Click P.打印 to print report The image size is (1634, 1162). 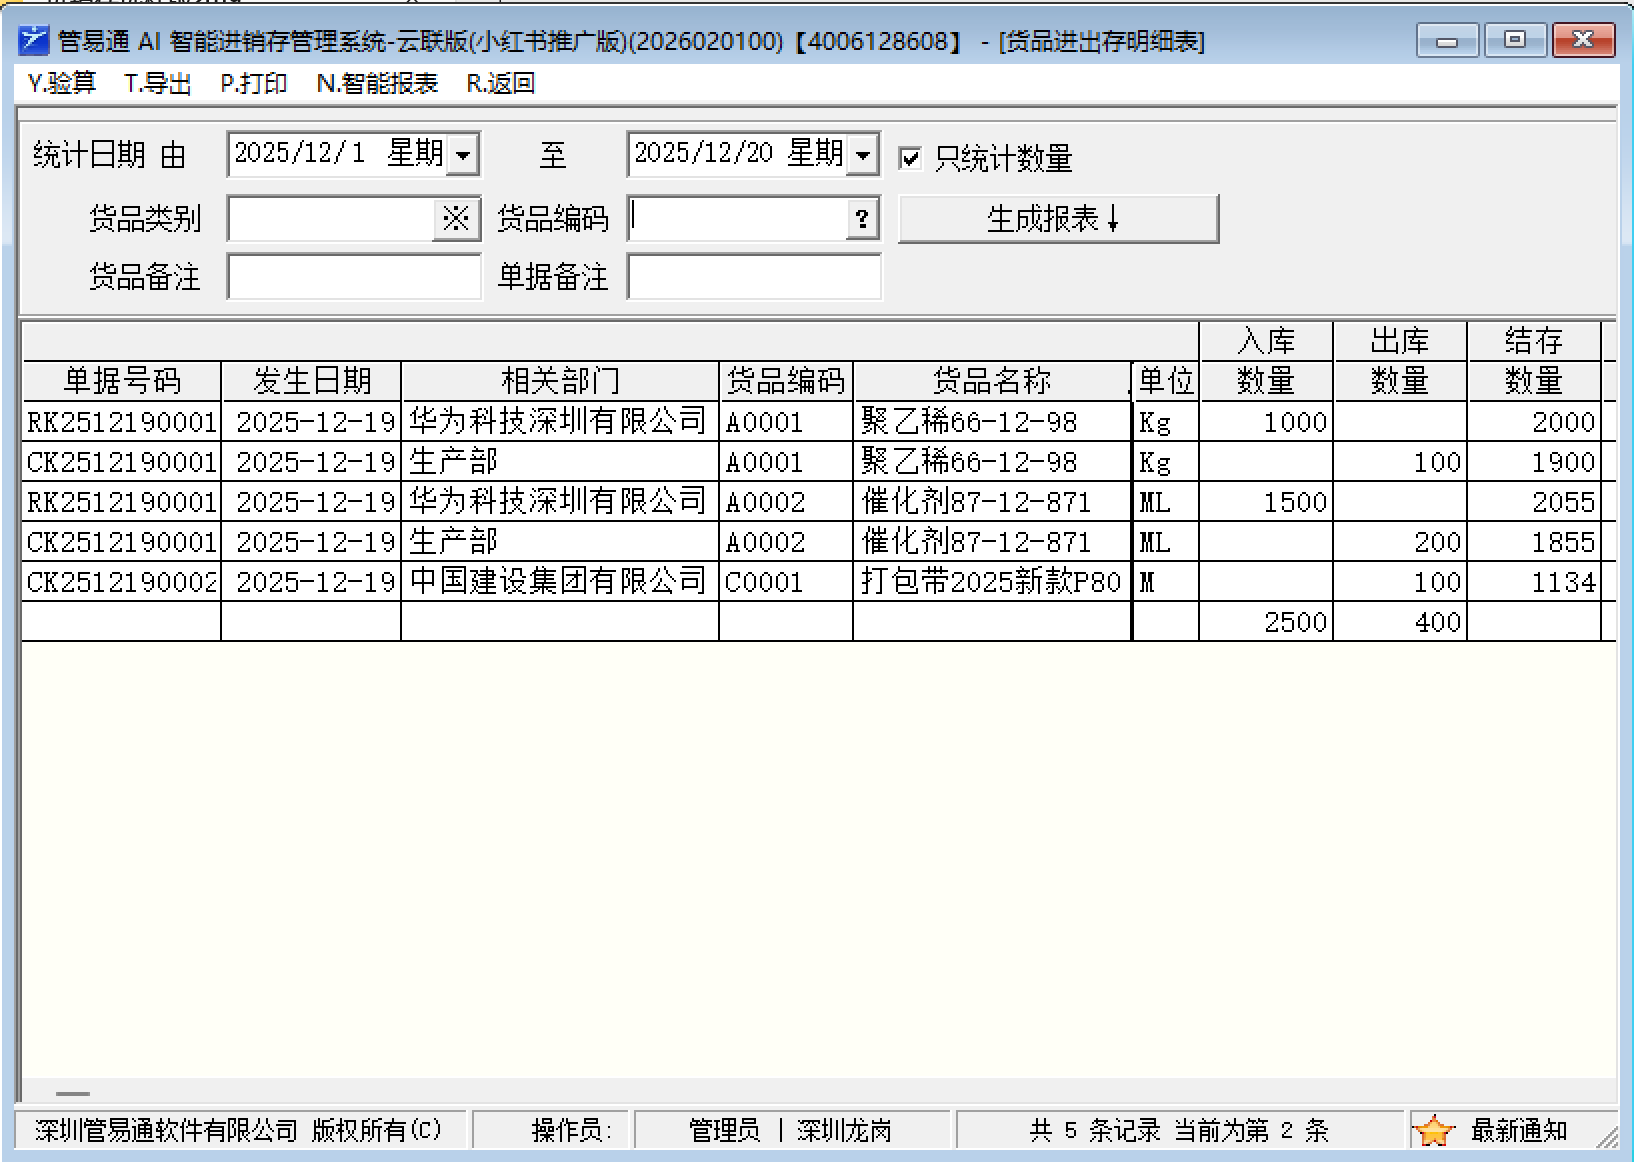point(254,84)
